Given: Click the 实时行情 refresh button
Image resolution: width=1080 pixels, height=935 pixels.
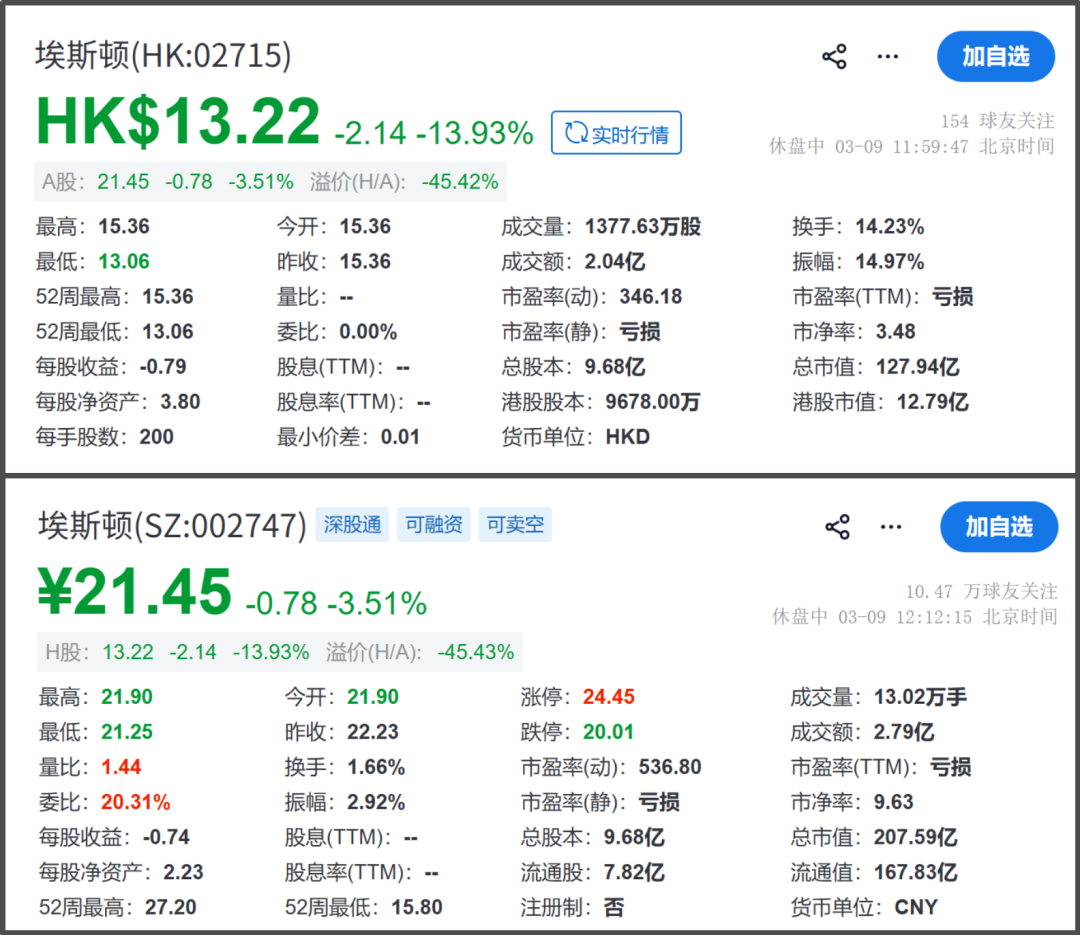Looking at the screenshot, I should pyautogui.click(x=616, y=133).
